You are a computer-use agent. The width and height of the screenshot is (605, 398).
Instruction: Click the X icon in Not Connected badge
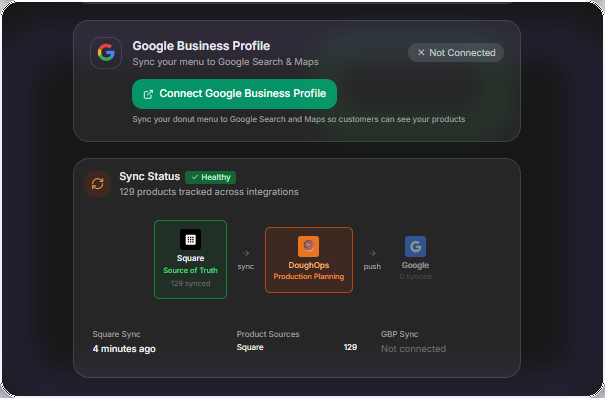pyautogui.click(x=421, y=52)
